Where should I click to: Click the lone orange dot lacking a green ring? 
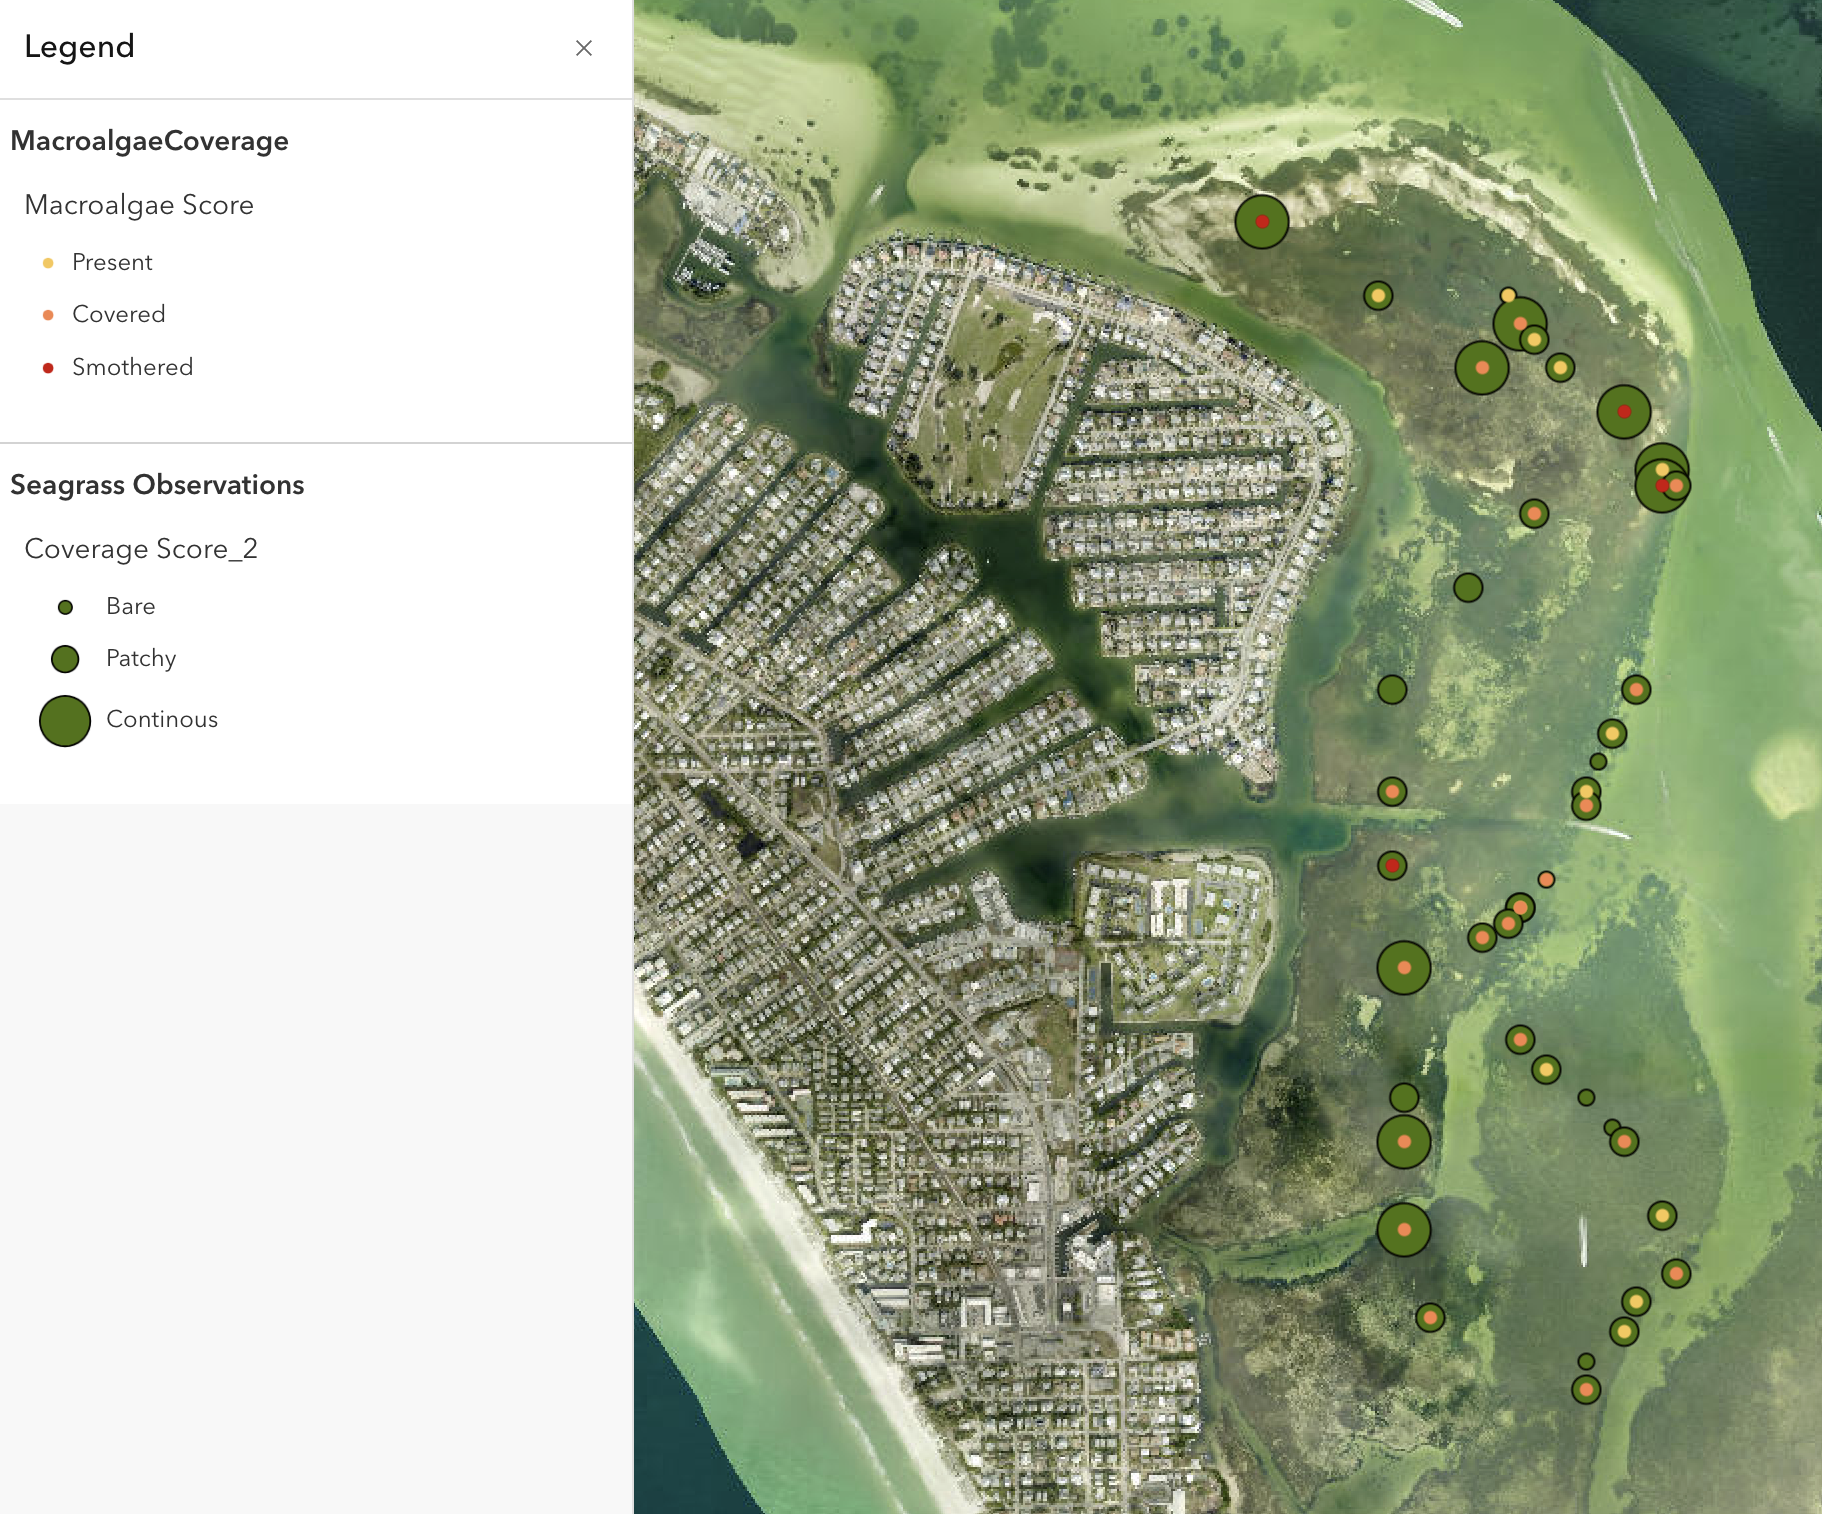pos(1546,880)
